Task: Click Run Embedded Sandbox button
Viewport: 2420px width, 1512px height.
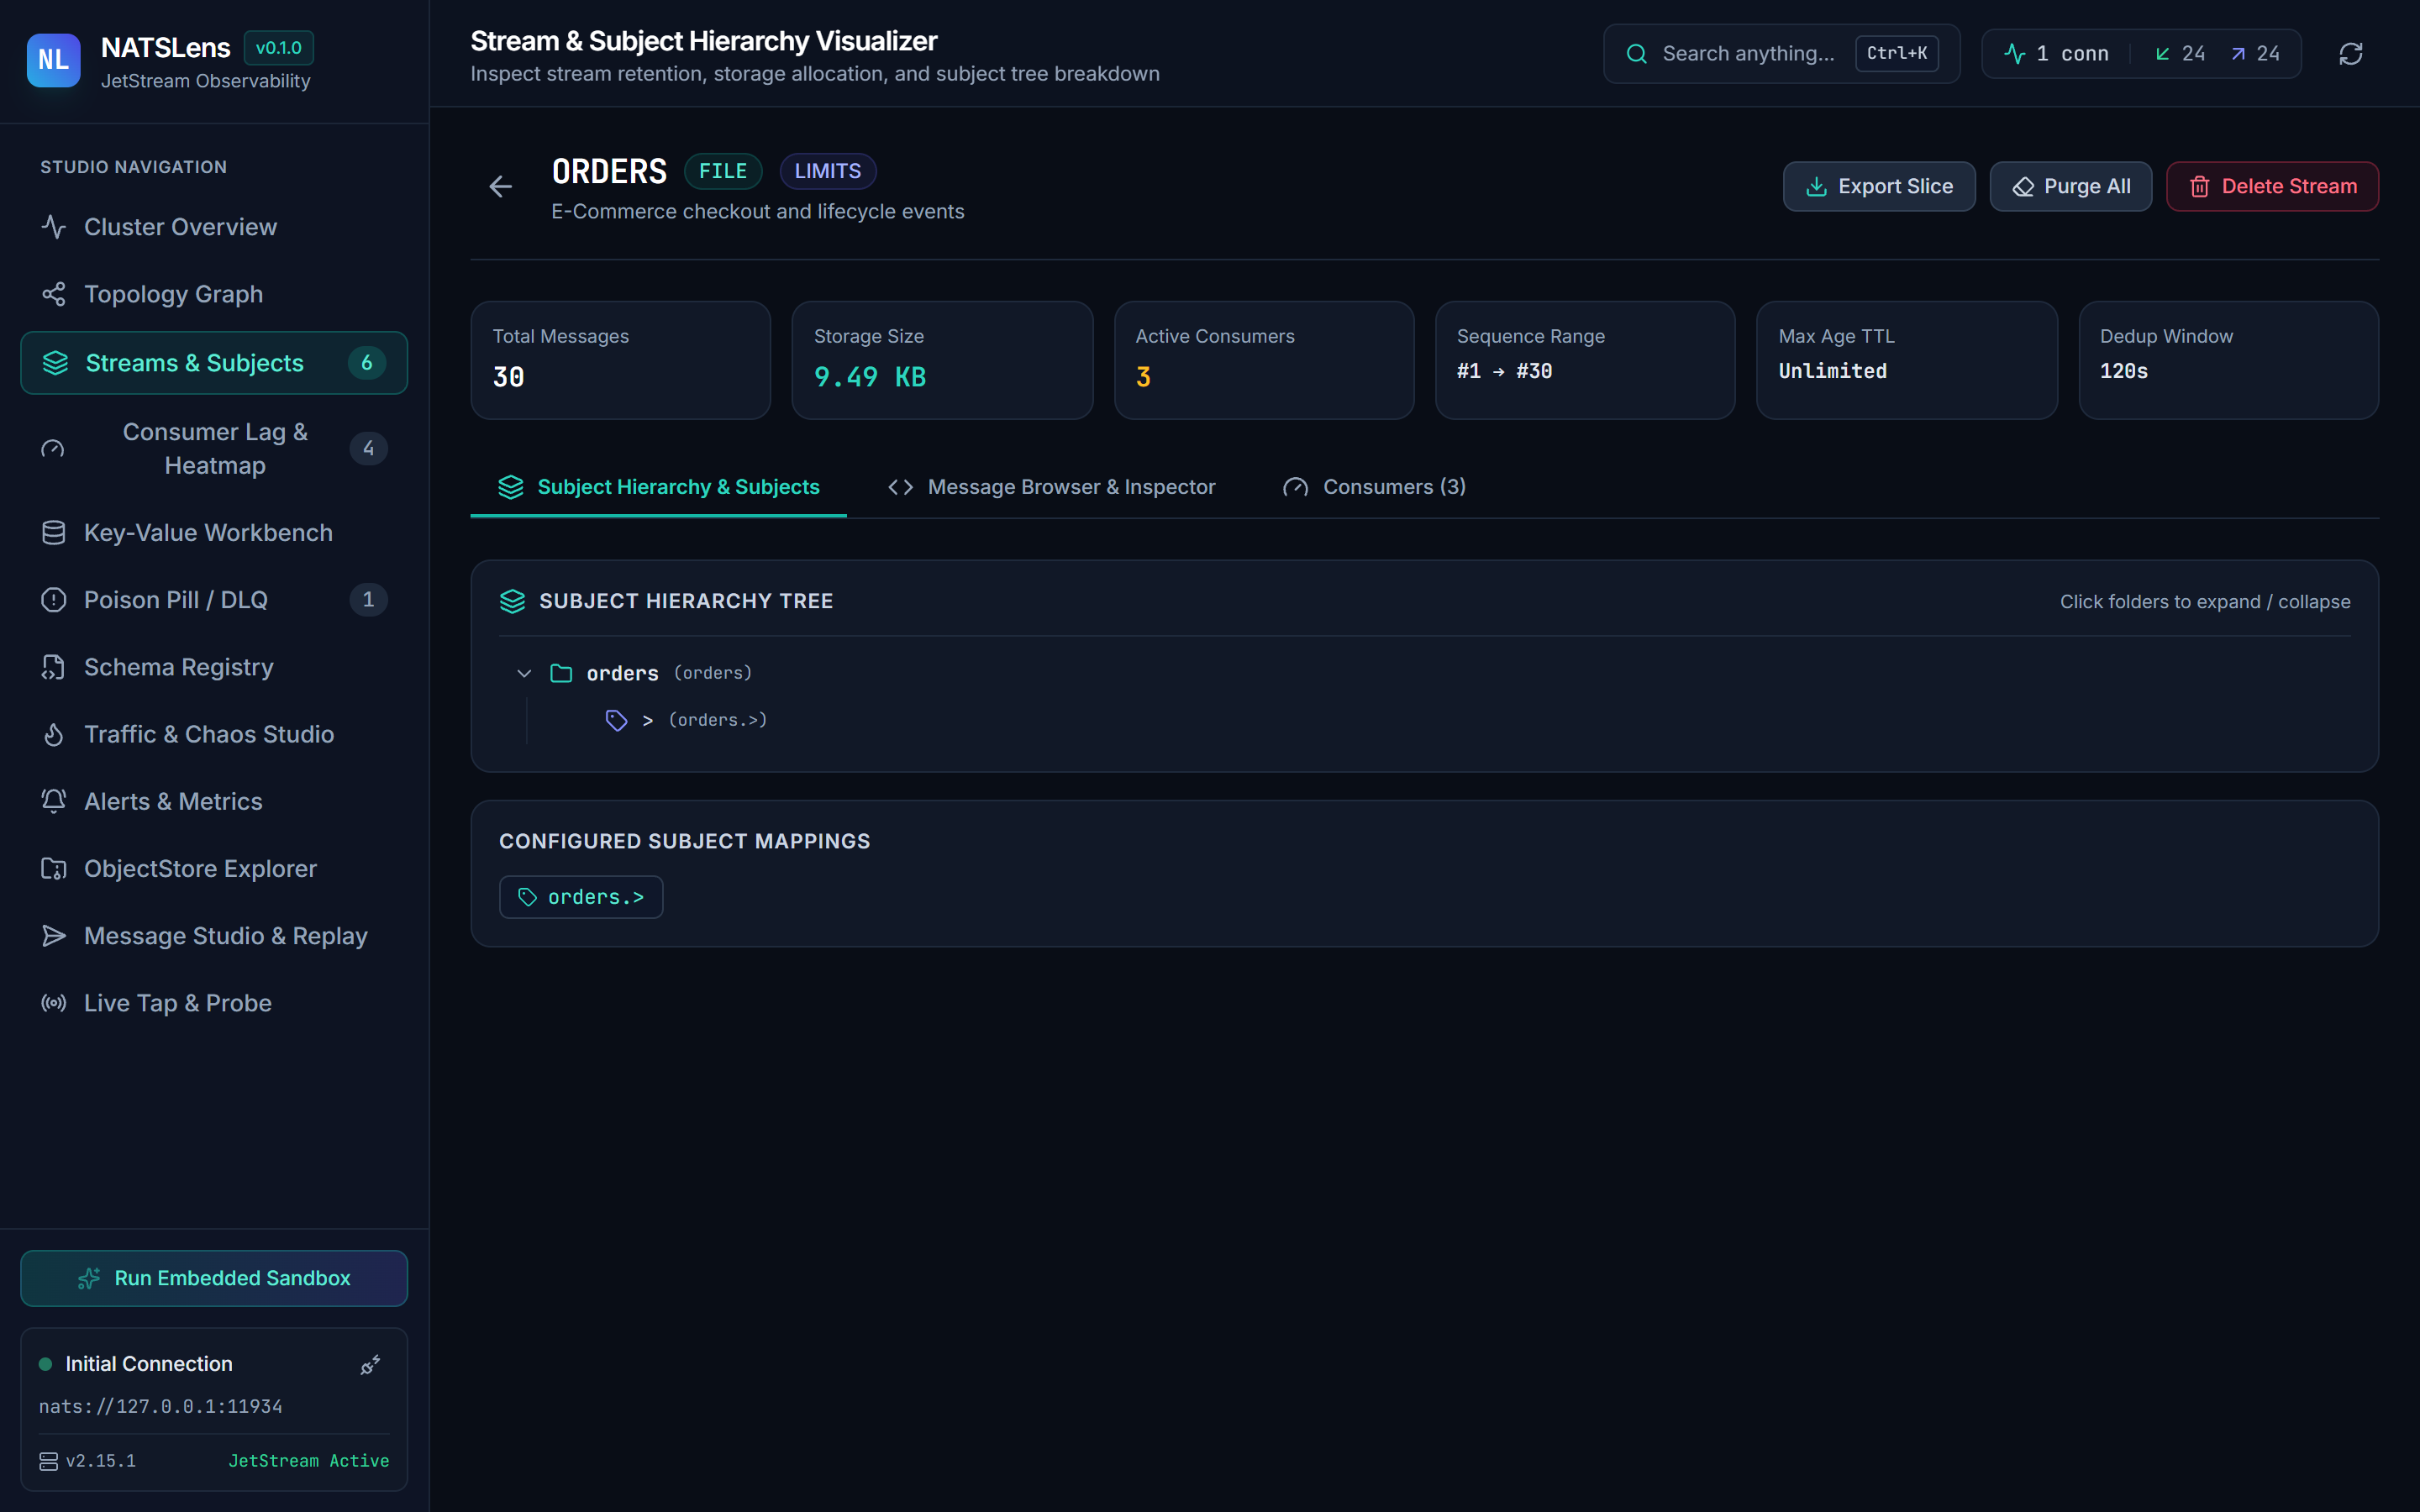Action: (x=214, y=1278)
